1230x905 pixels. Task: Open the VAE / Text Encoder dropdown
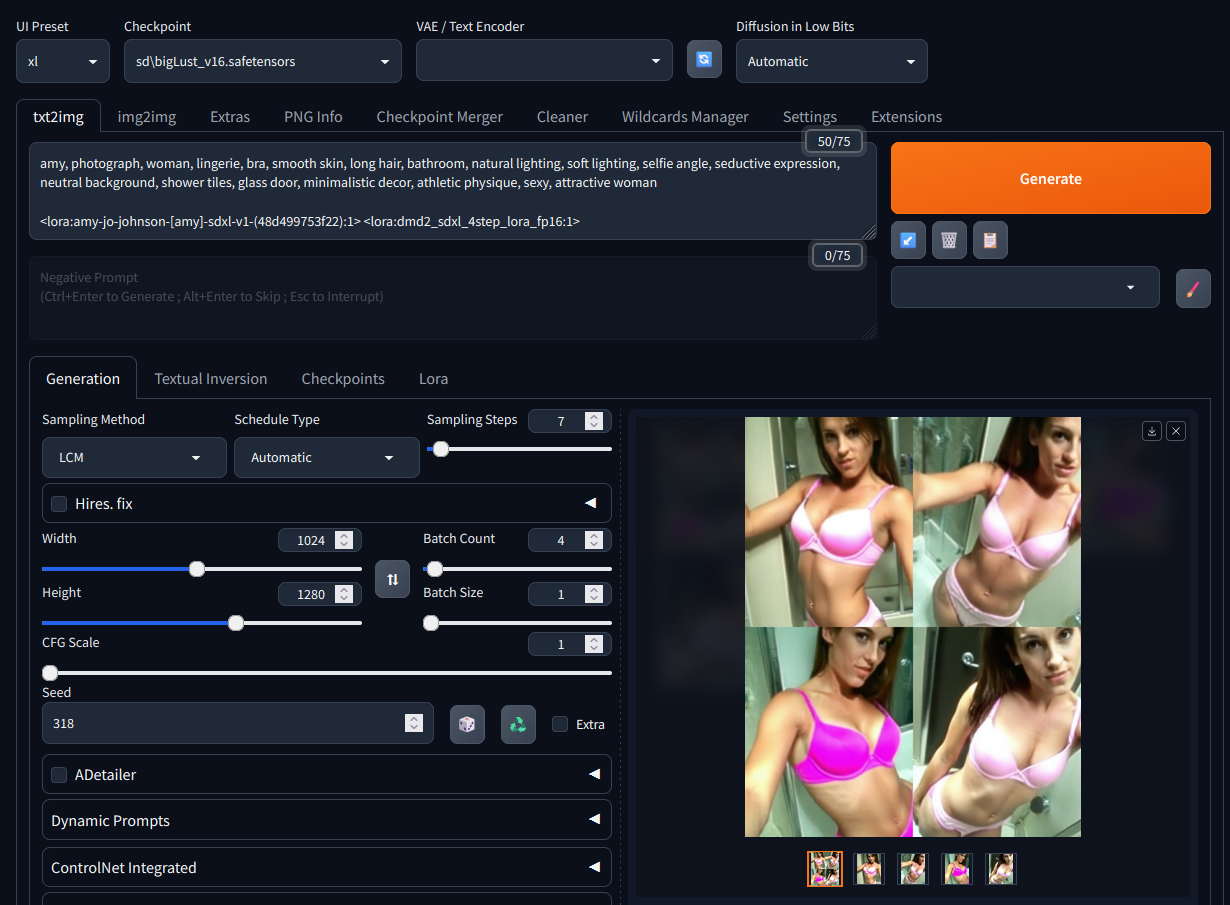click(544, 61)
